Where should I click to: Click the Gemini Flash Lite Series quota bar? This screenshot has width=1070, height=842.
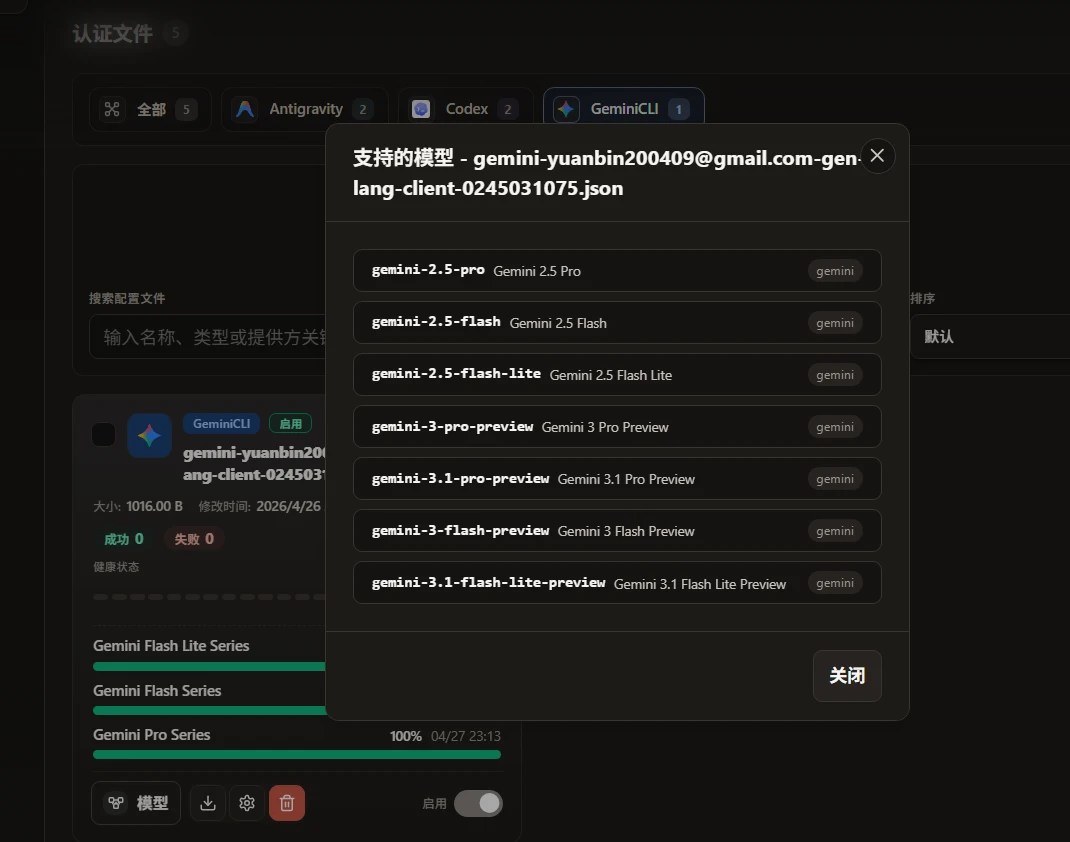209,667
